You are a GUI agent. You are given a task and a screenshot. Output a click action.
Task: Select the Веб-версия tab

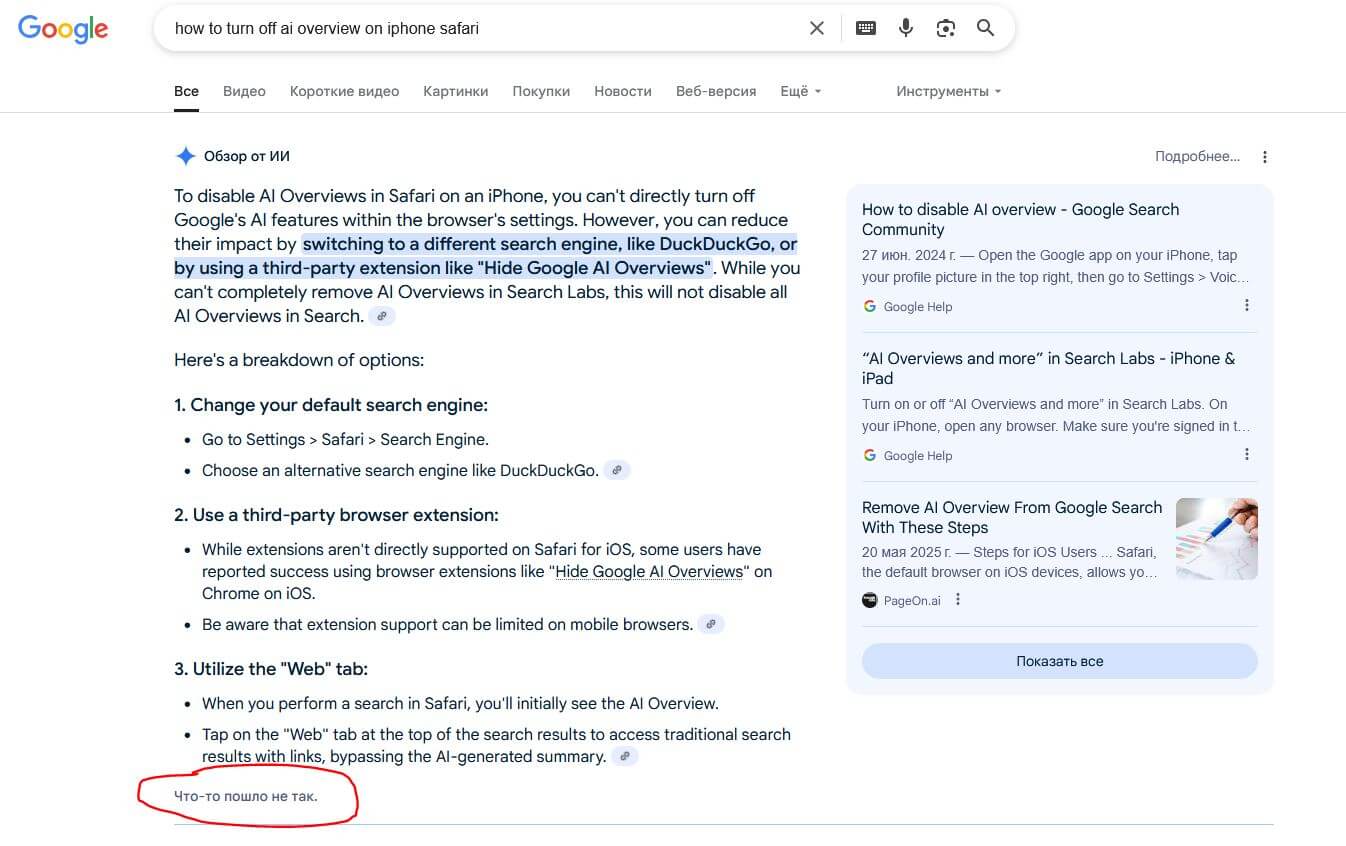[716, 91]
